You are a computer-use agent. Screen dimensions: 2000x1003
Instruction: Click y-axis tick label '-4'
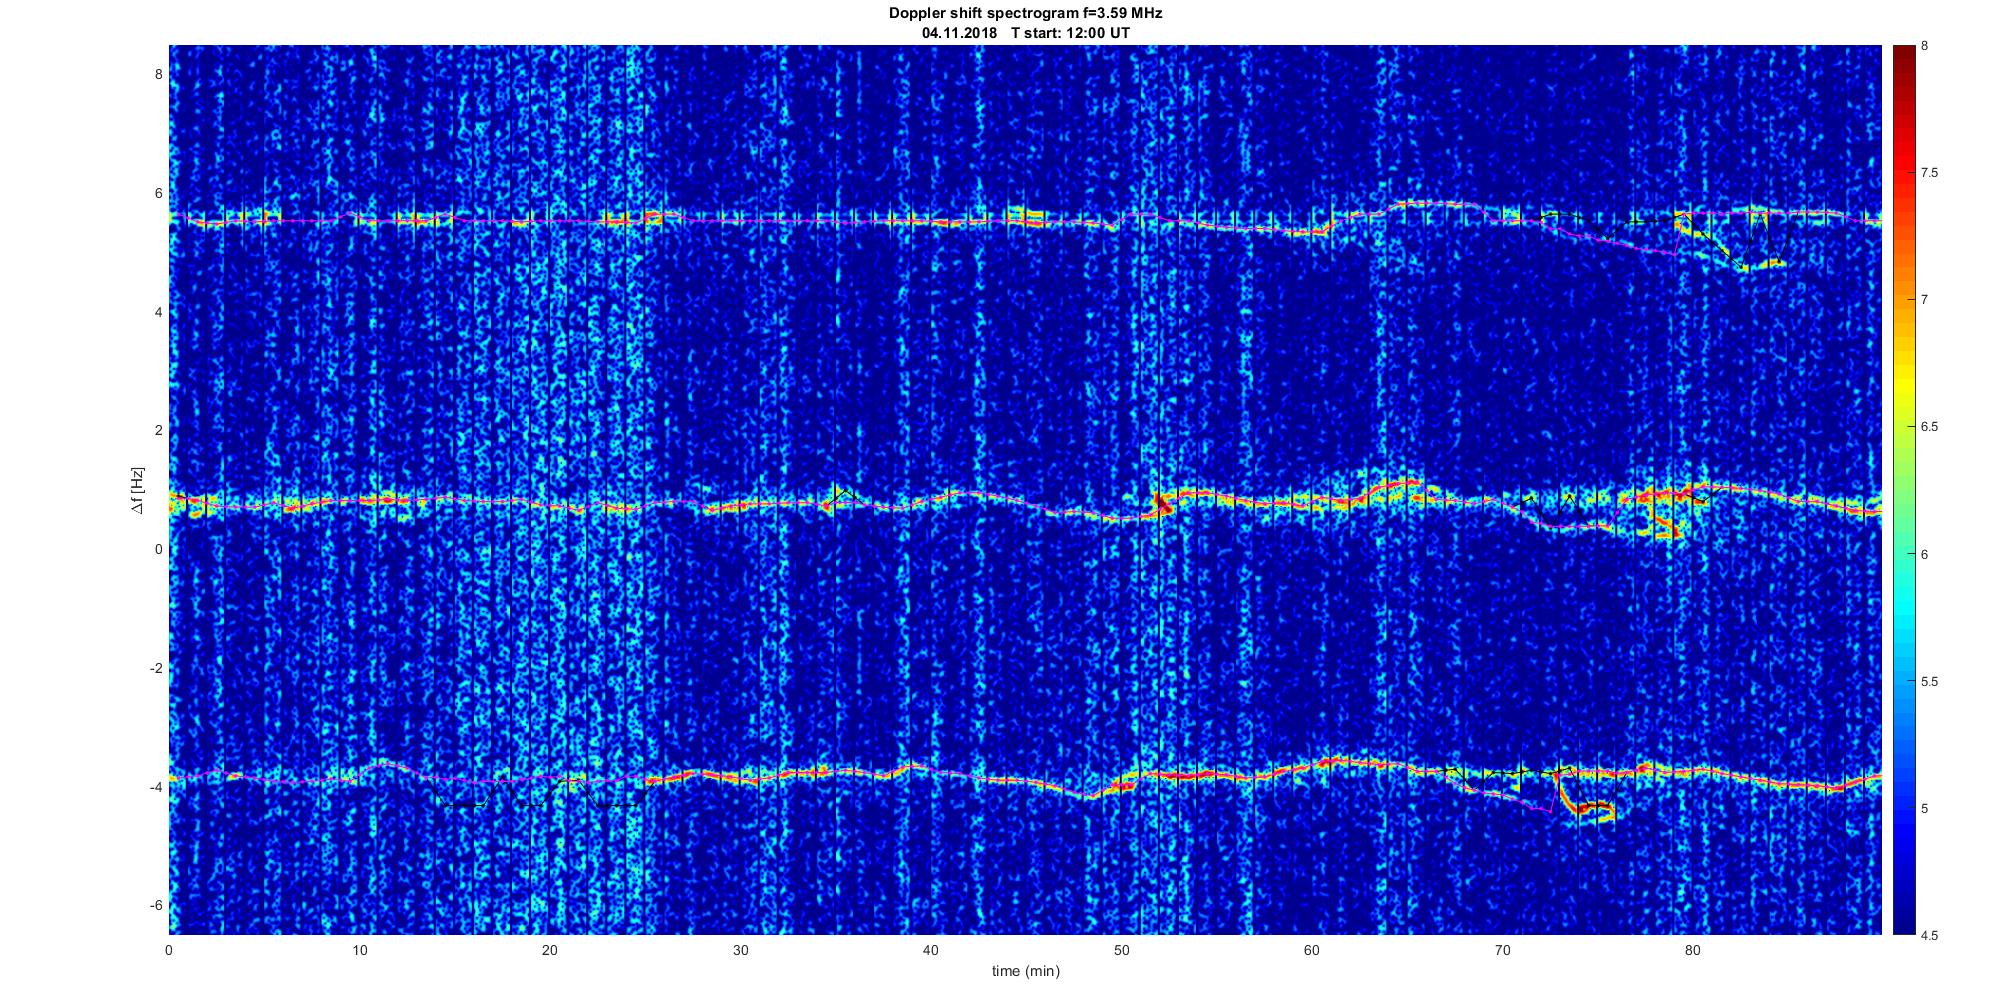click(156, 787)
